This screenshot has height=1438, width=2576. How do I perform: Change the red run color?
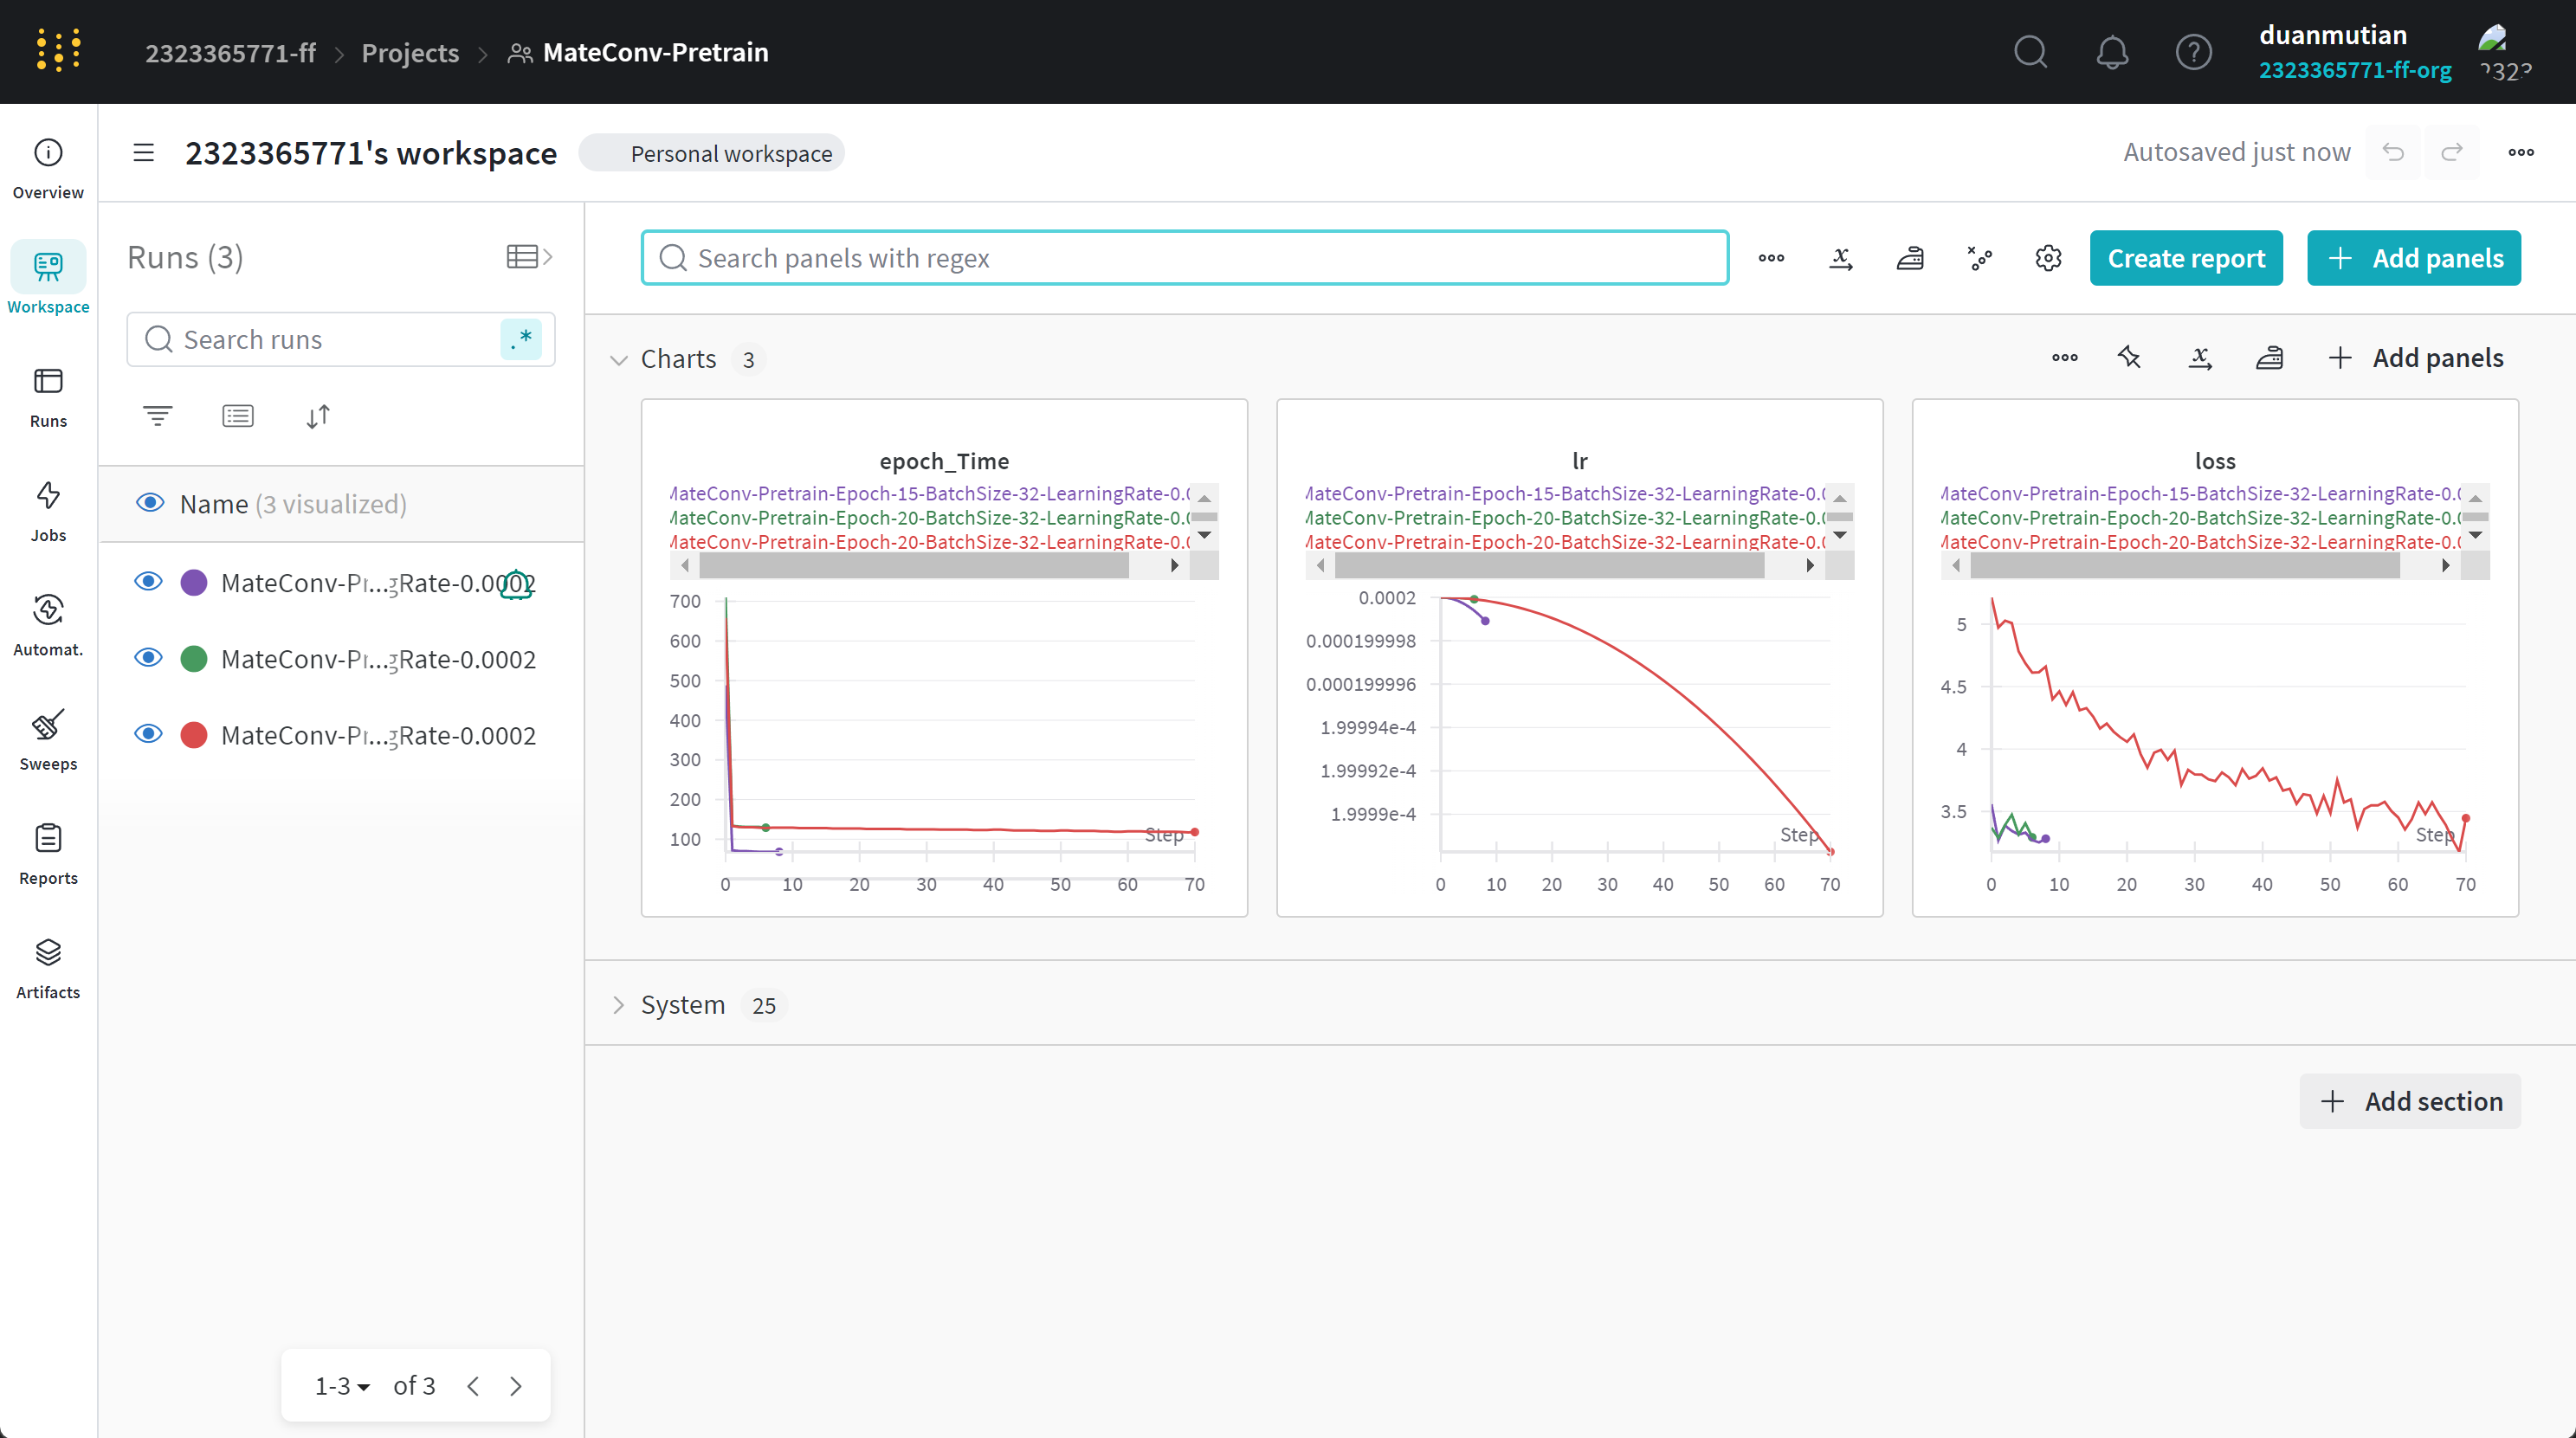[194, 735]
